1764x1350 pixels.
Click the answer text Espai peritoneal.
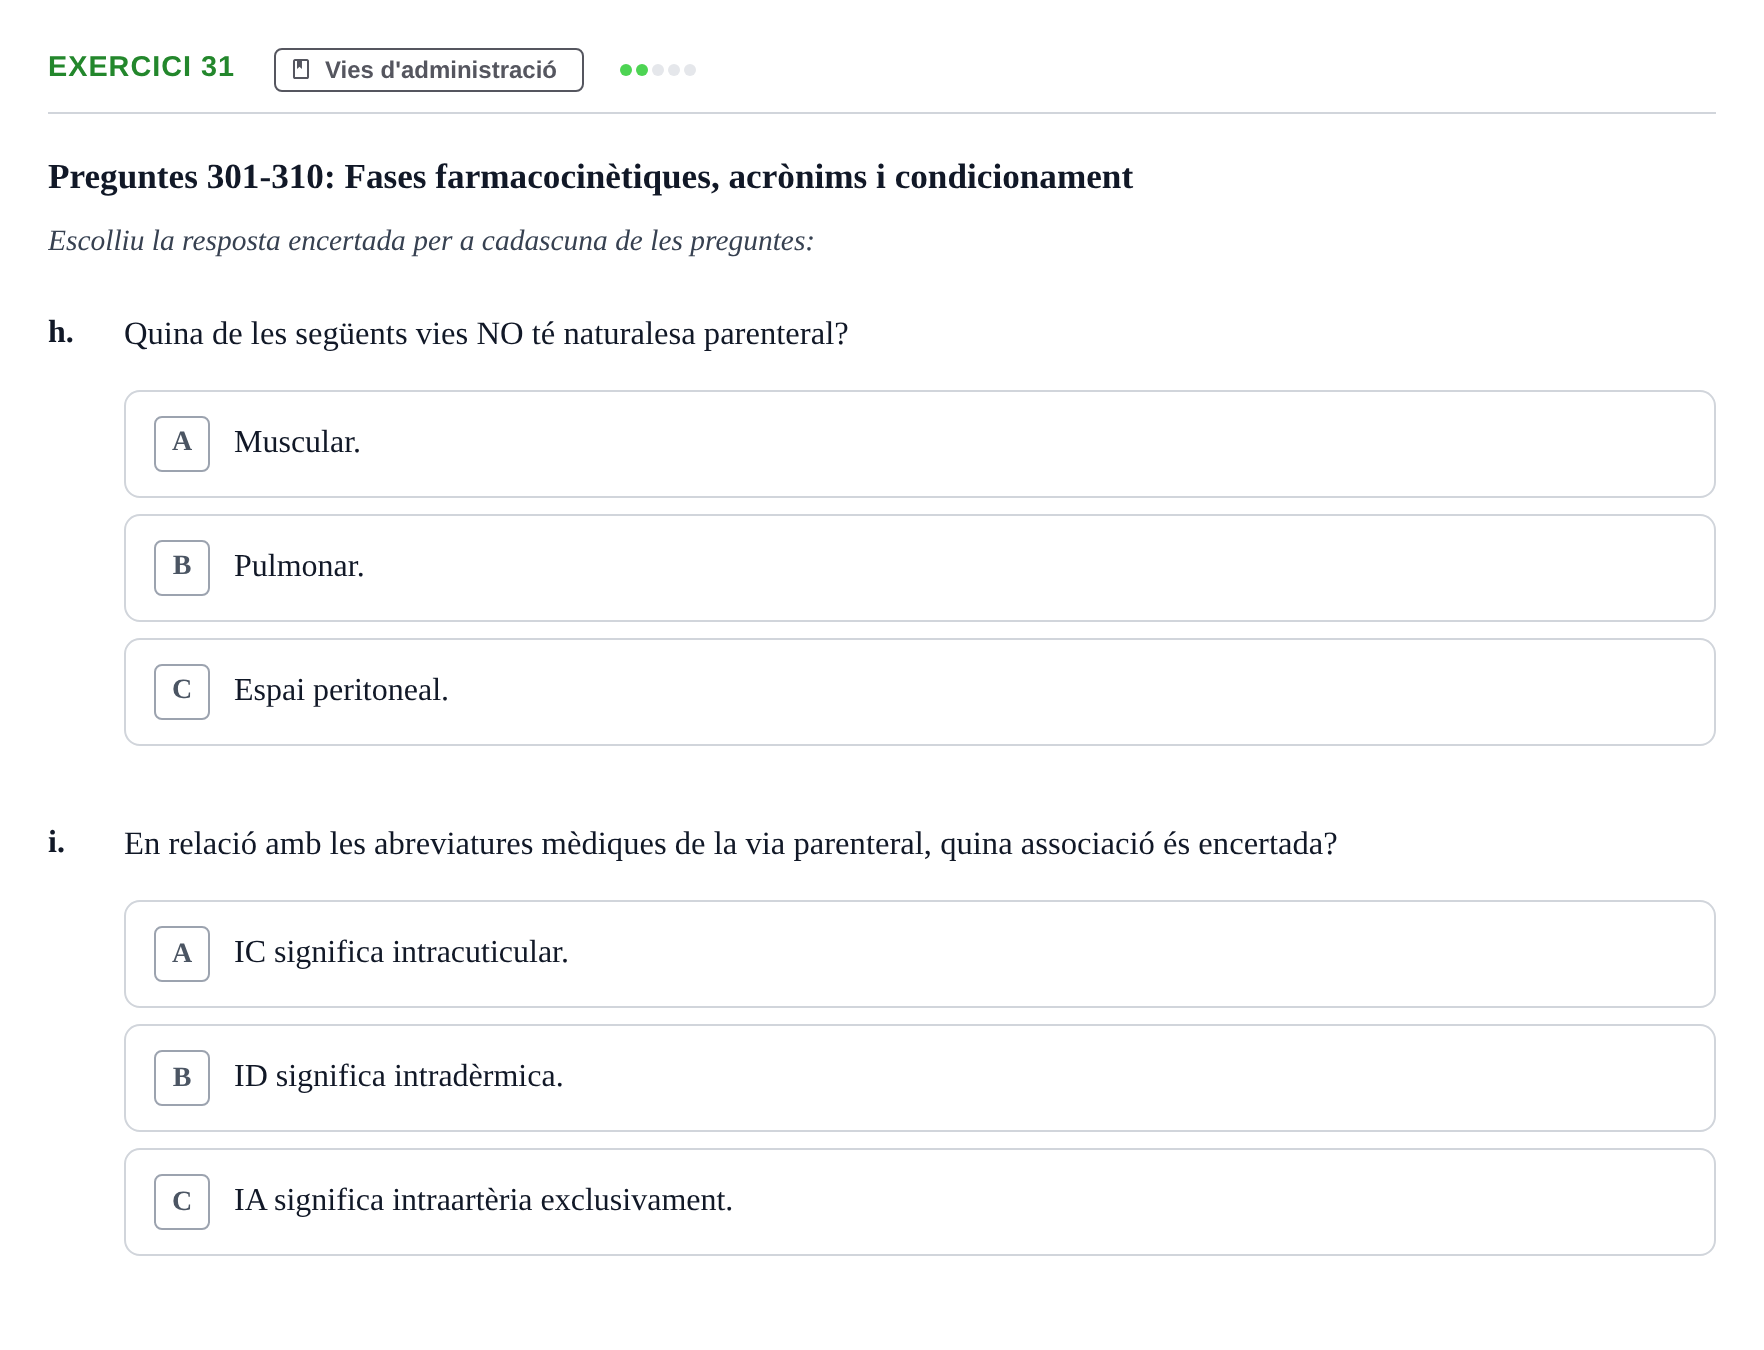pos(341,690)
